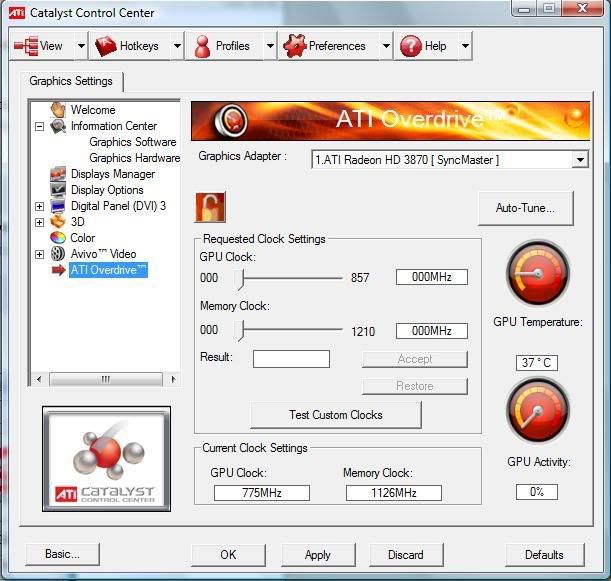Click the greyed Accept button
This screenshot has width=611, height=581.
click(415, 359)
